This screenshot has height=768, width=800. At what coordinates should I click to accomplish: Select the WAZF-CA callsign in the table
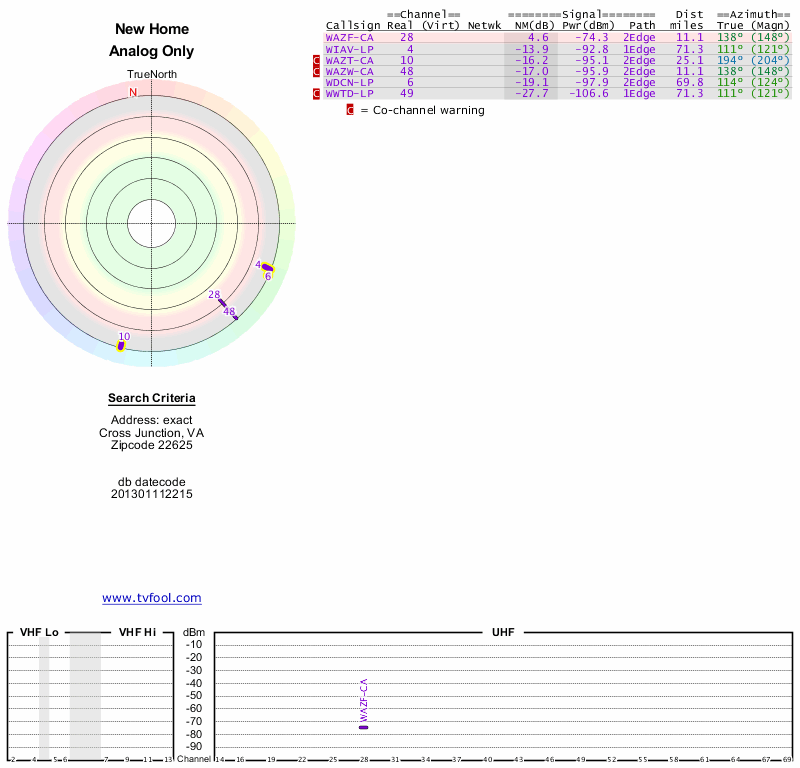[349, 37]
